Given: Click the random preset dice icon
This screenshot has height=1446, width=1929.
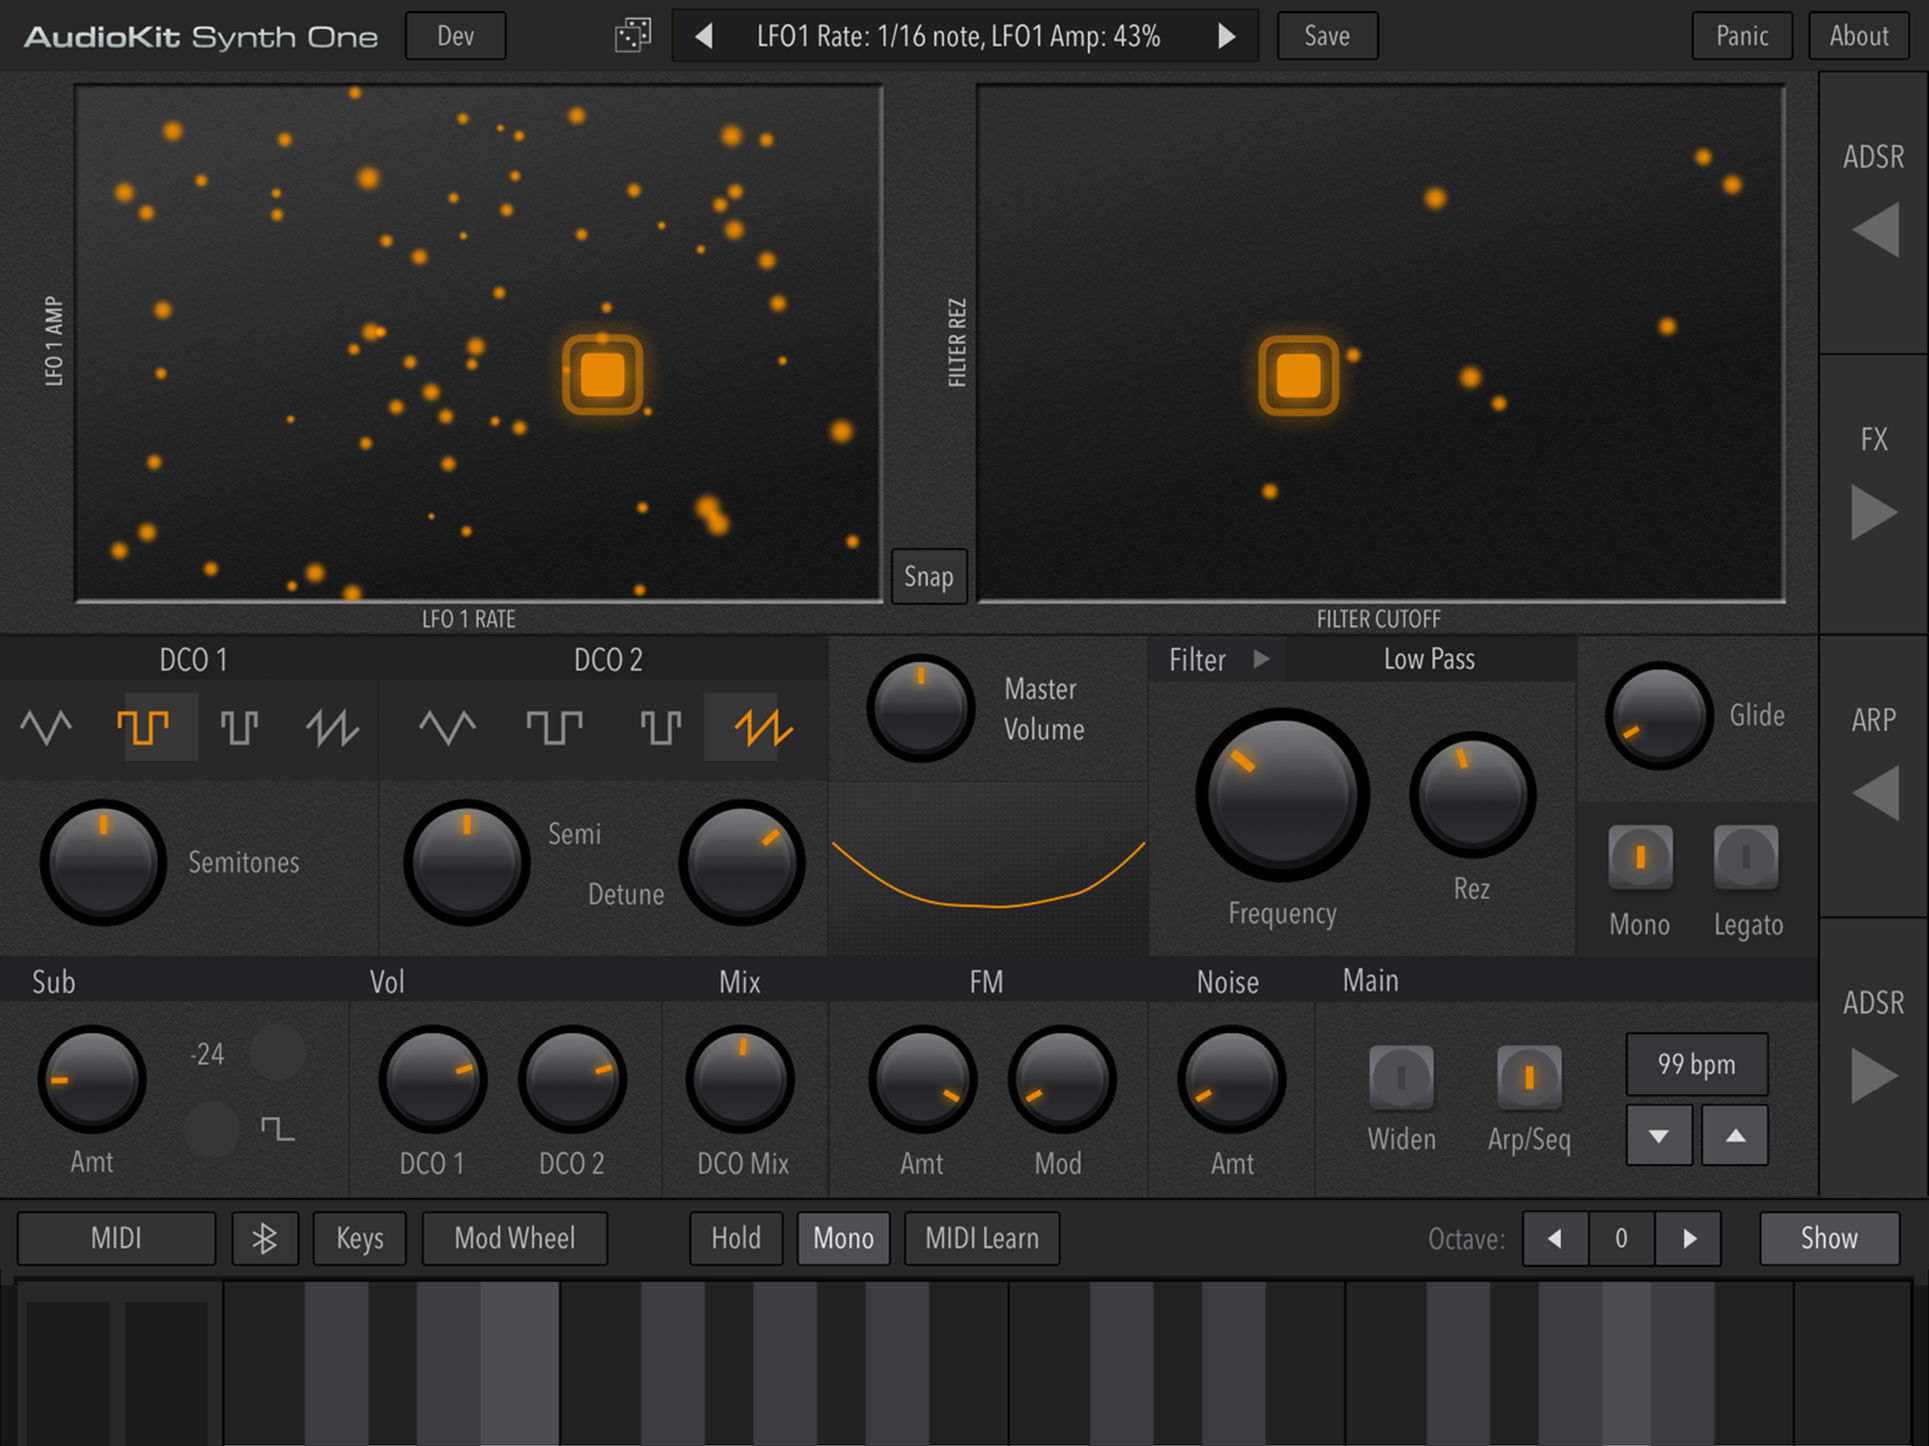Looking at the screenshot, I should (x=632, y=36).
